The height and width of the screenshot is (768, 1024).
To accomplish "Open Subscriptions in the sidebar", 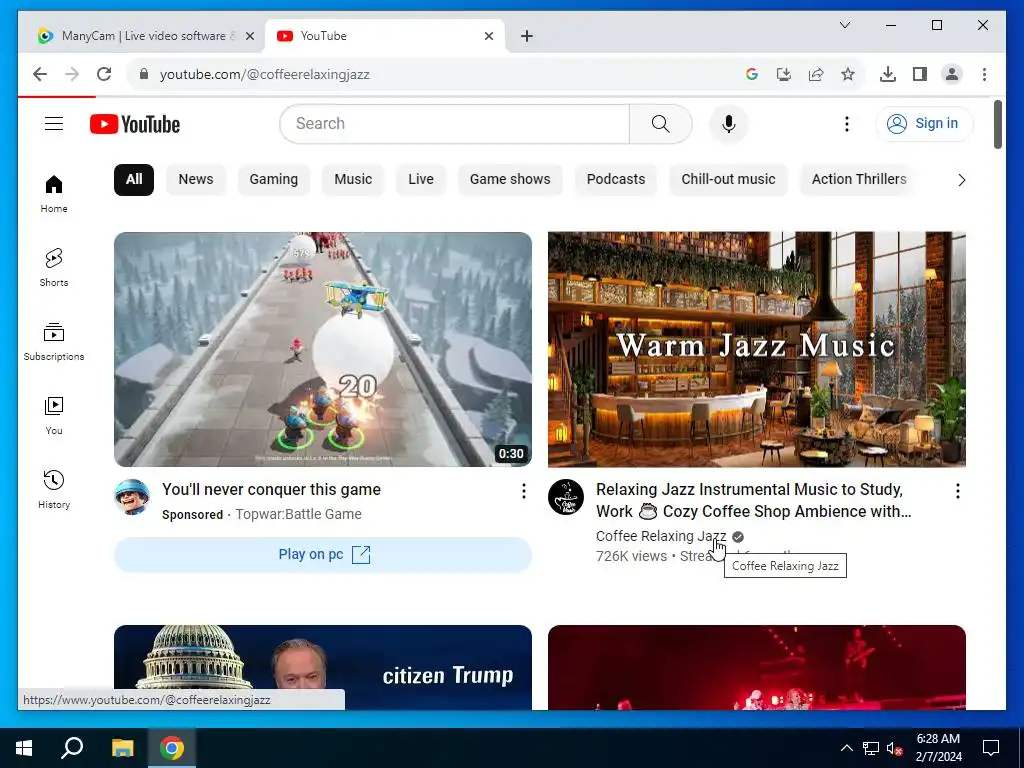I will pyautogui.click(x=54, y=342).
